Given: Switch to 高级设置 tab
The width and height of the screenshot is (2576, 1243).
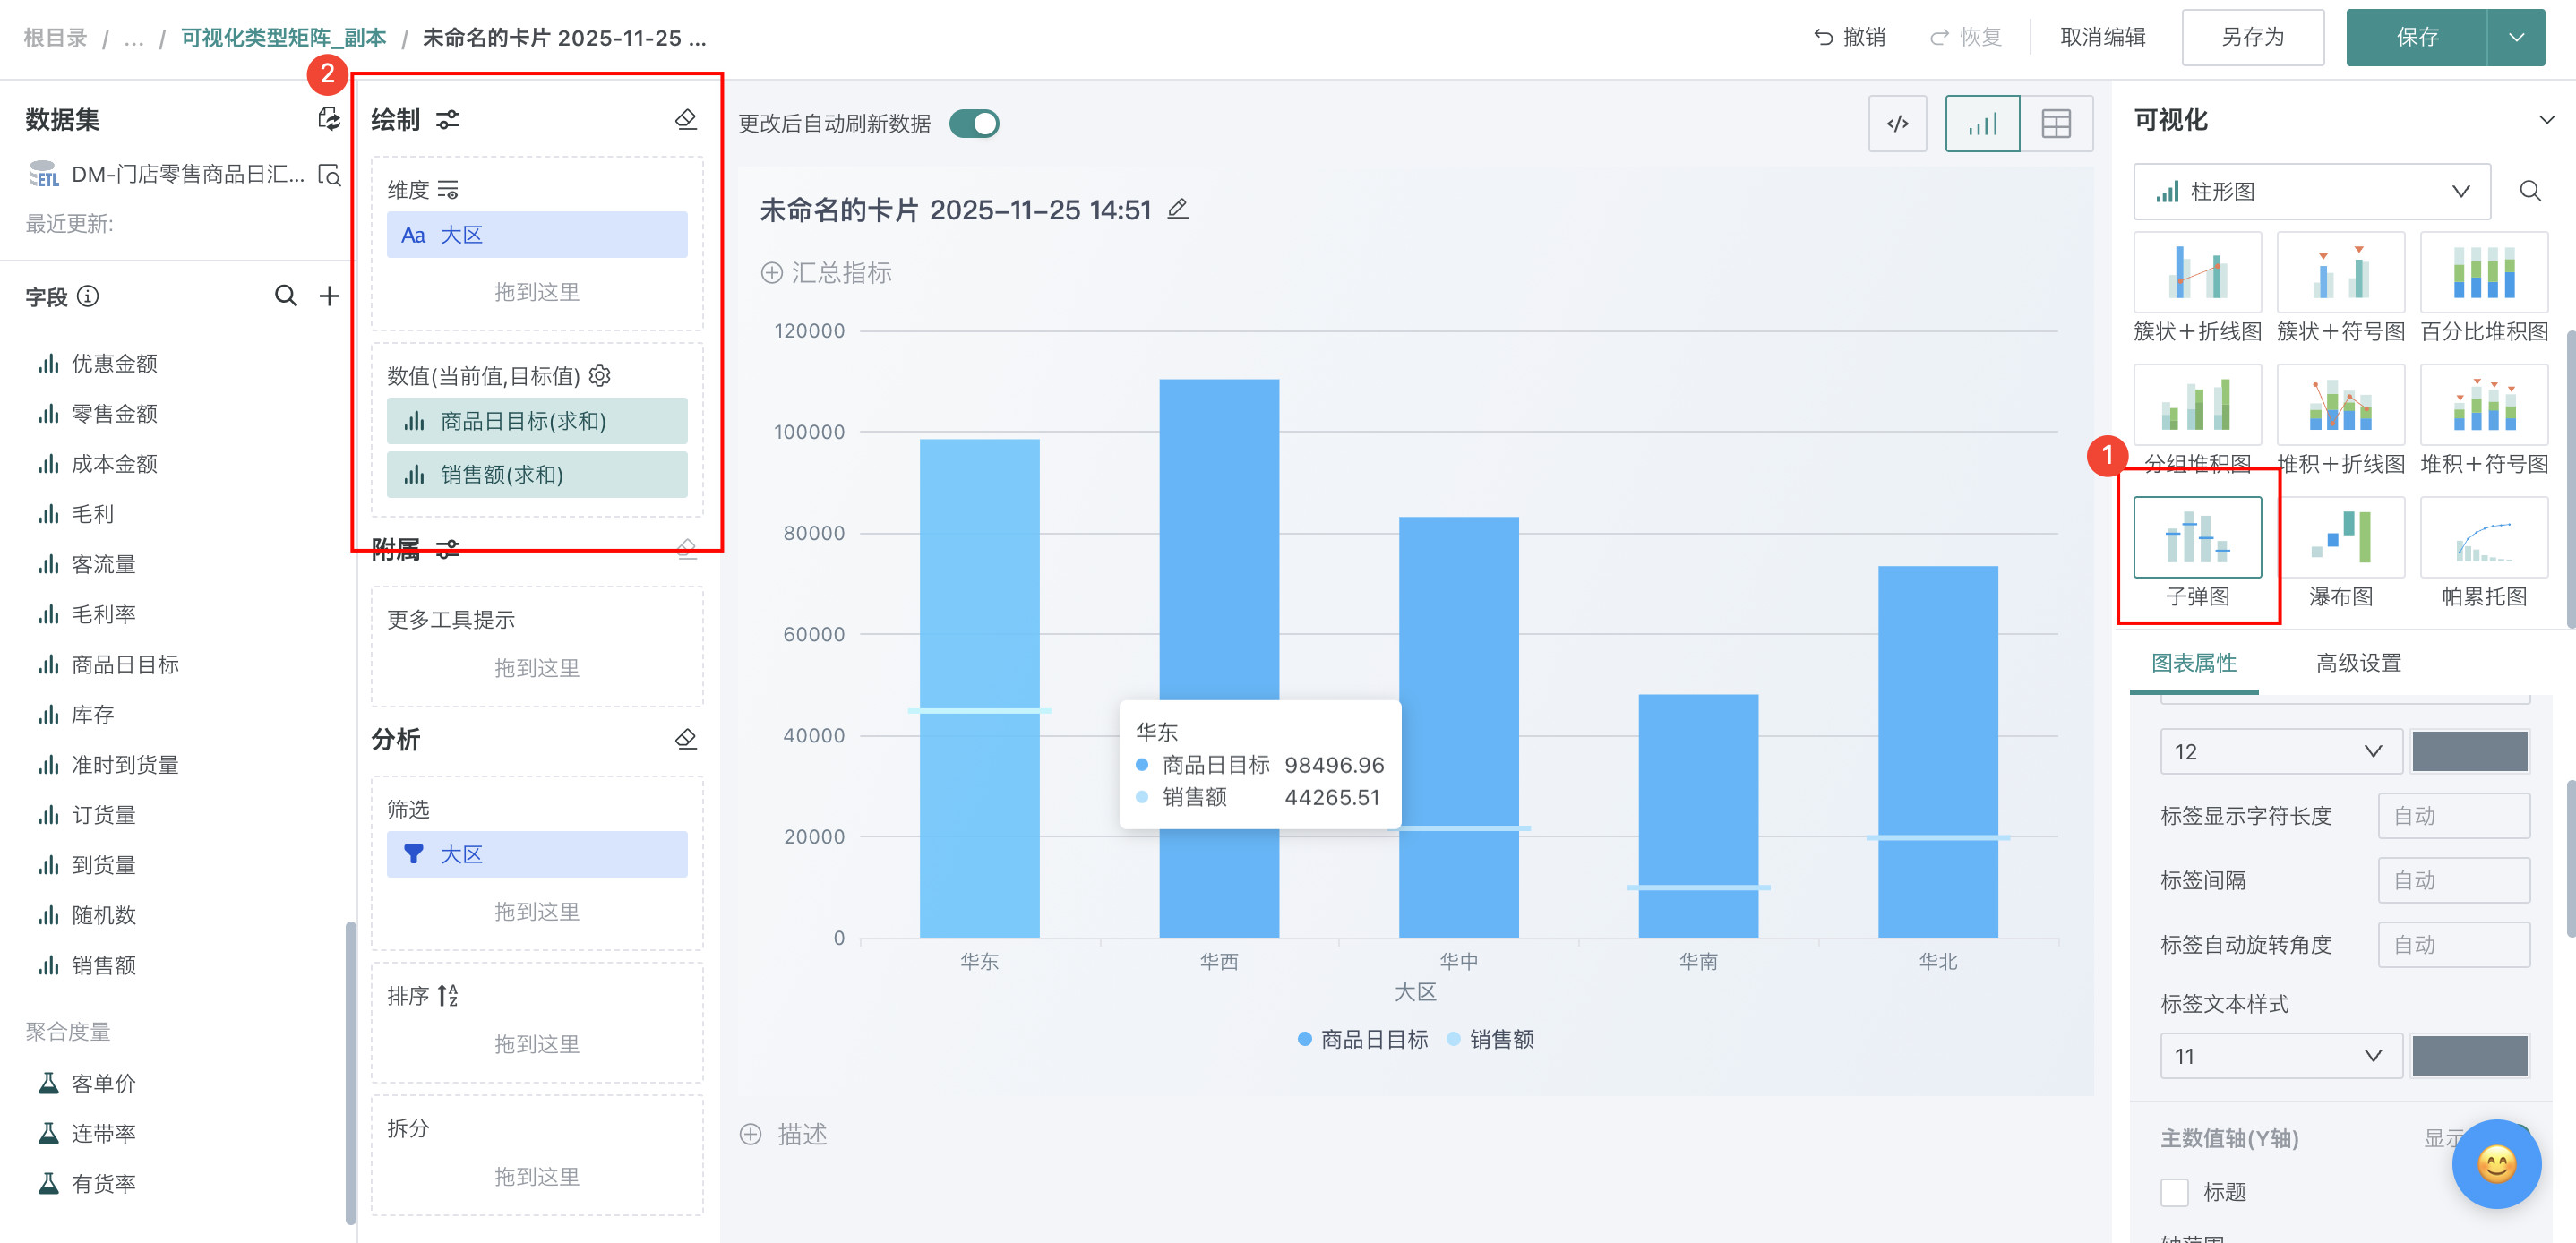Looking at the screenshot, I should tap(2358, 662).
